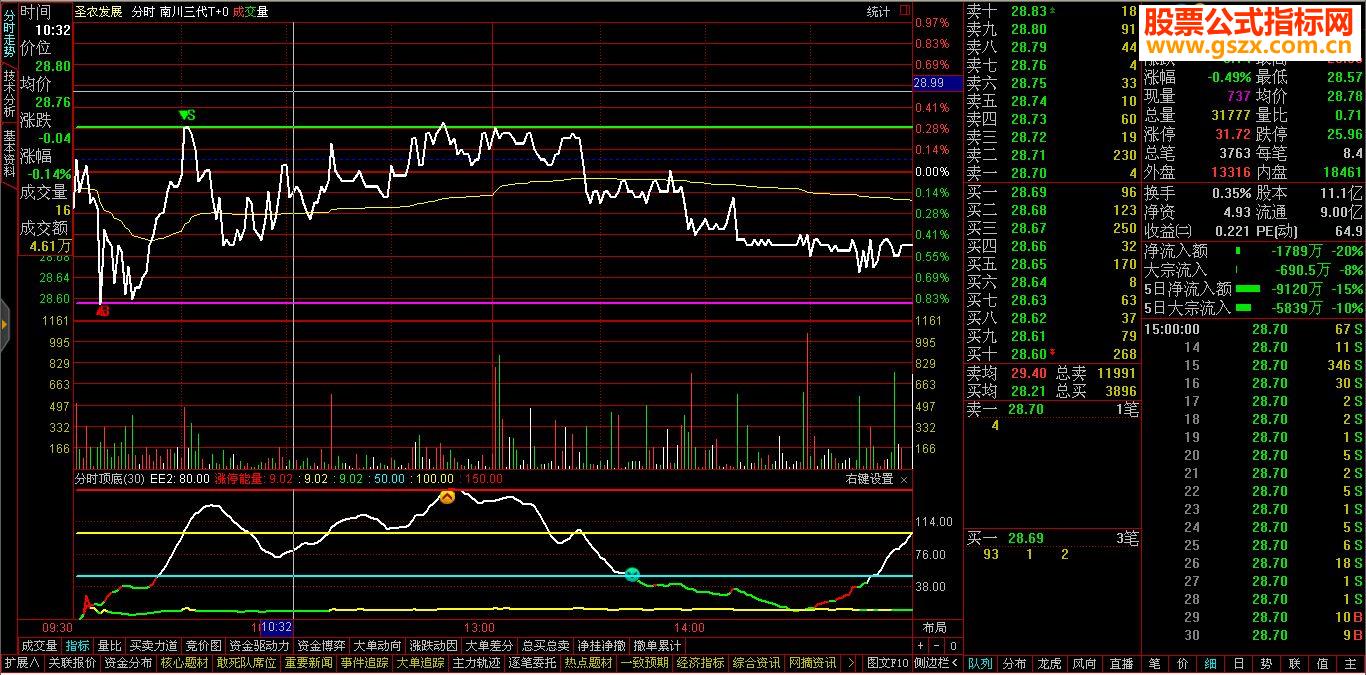Click the green S sell signal marker

(186, 115)
